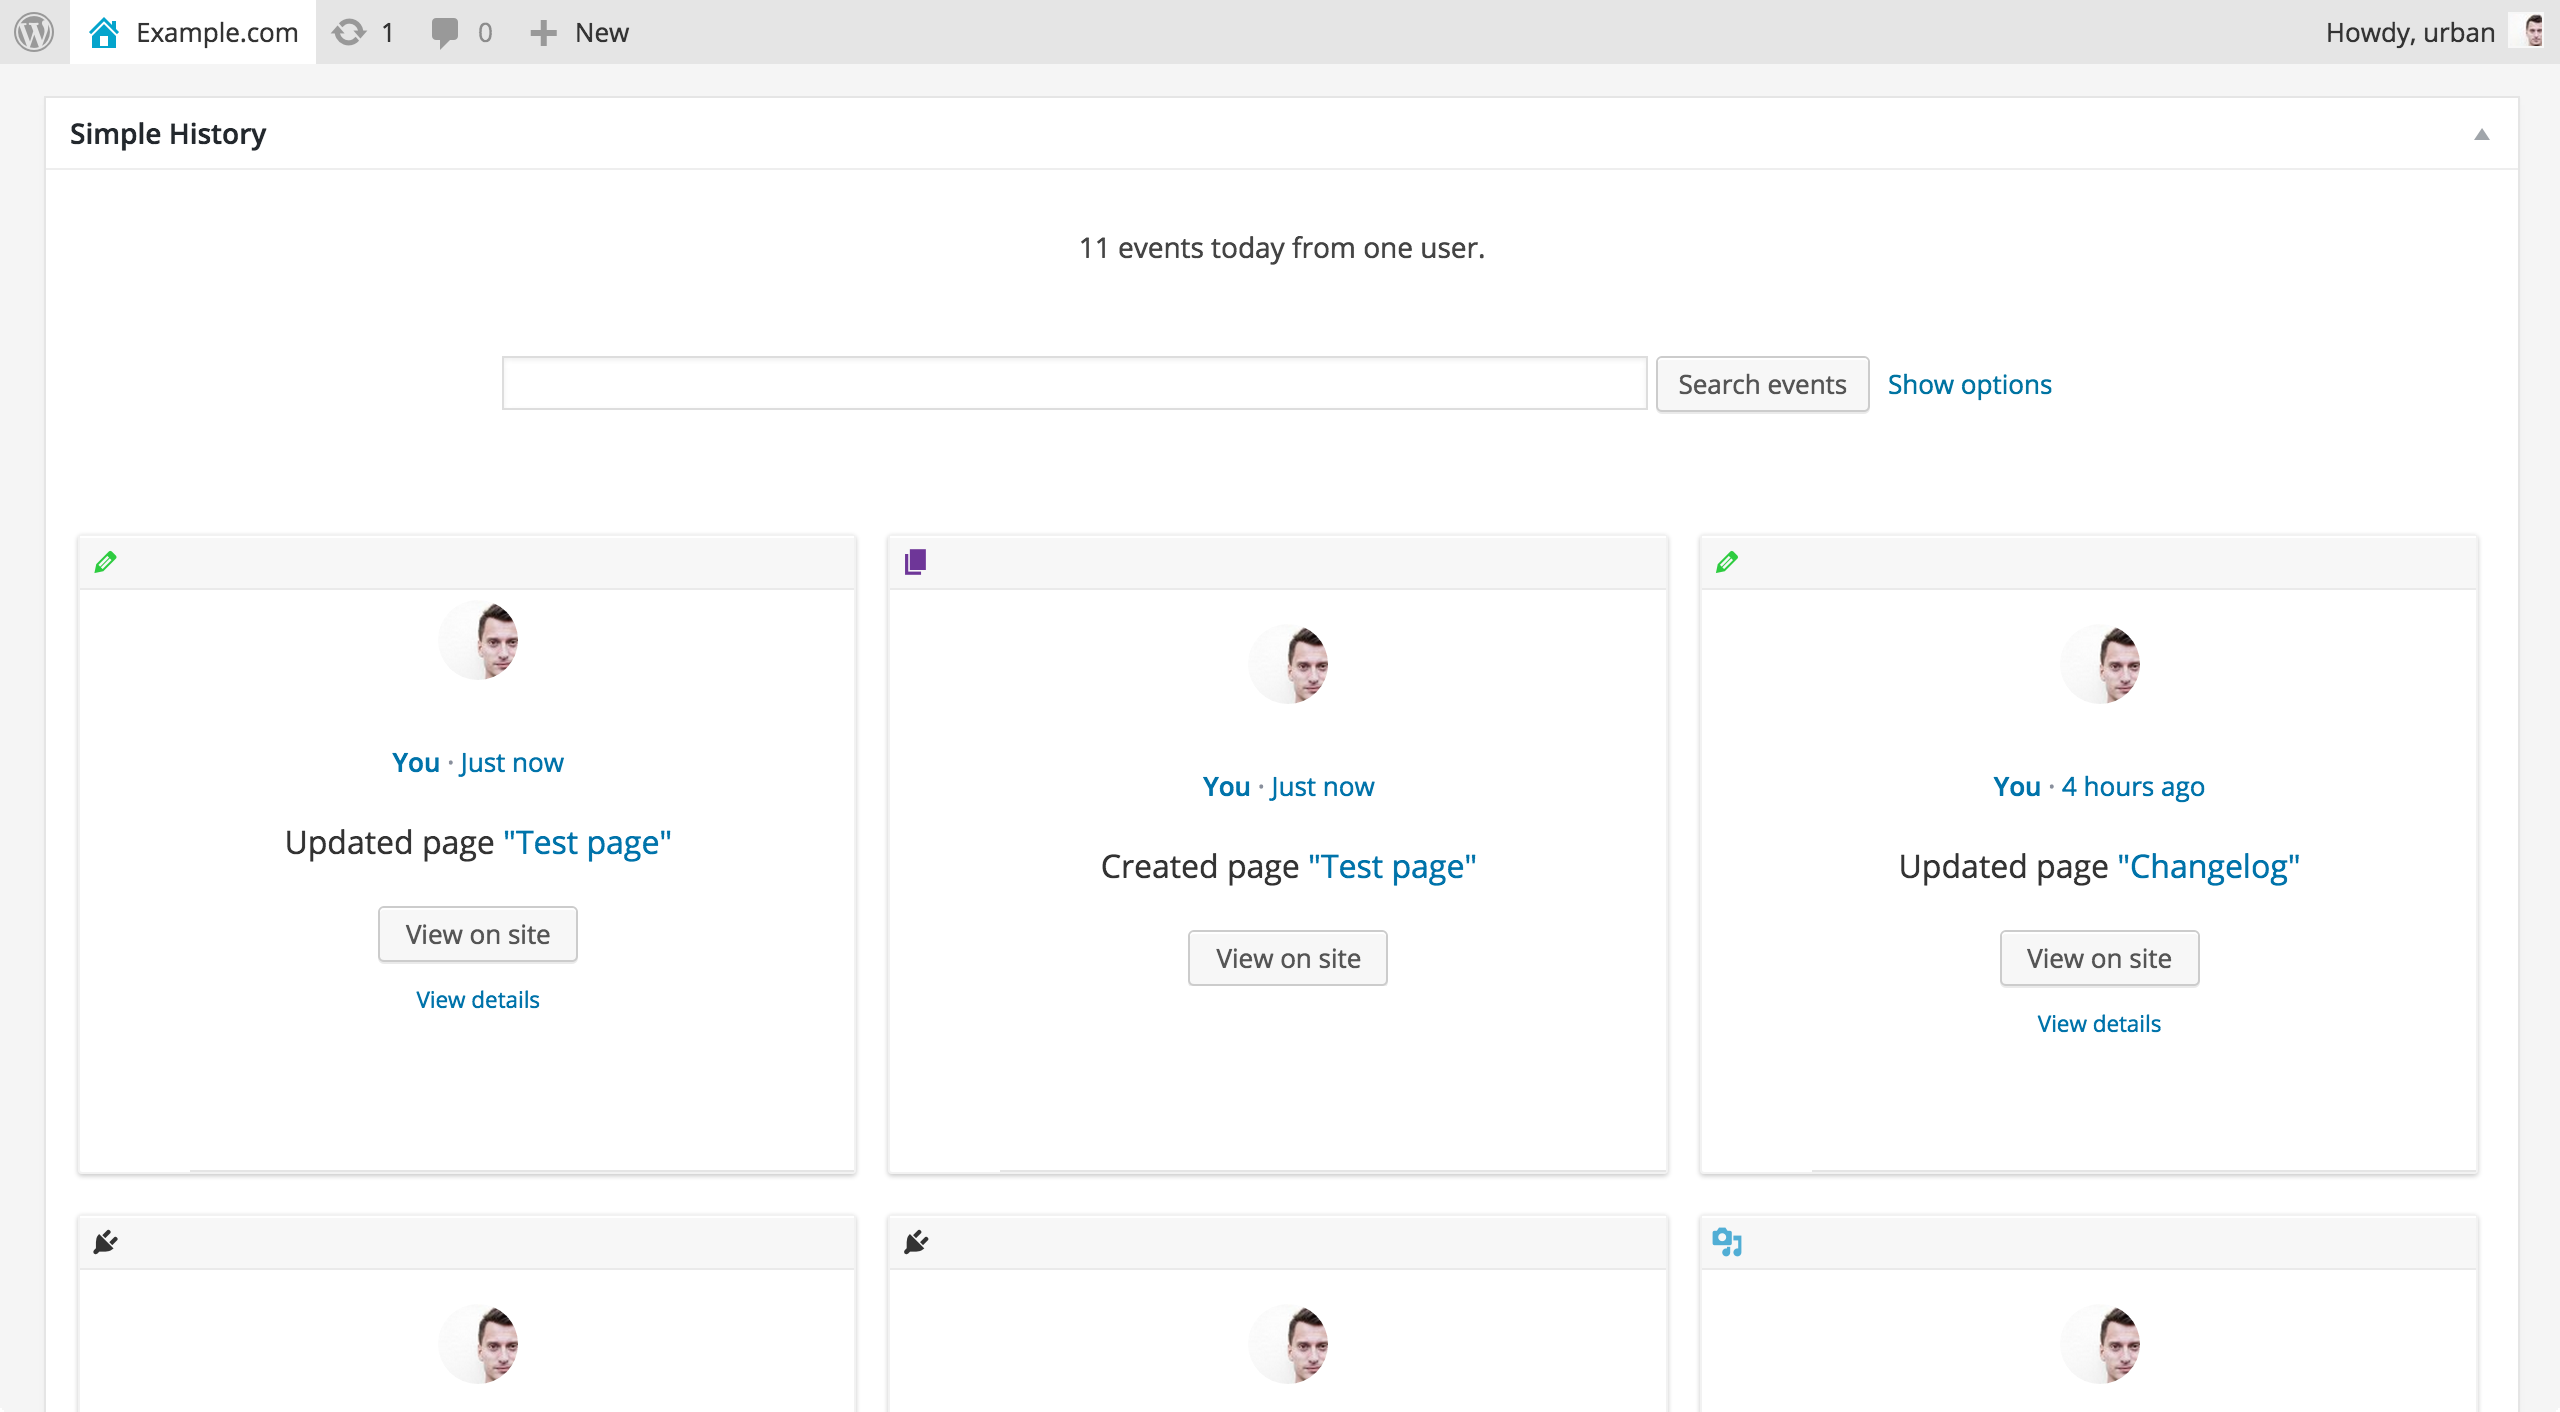Collapse the Simple History panel

click(x=2481, y=134)
